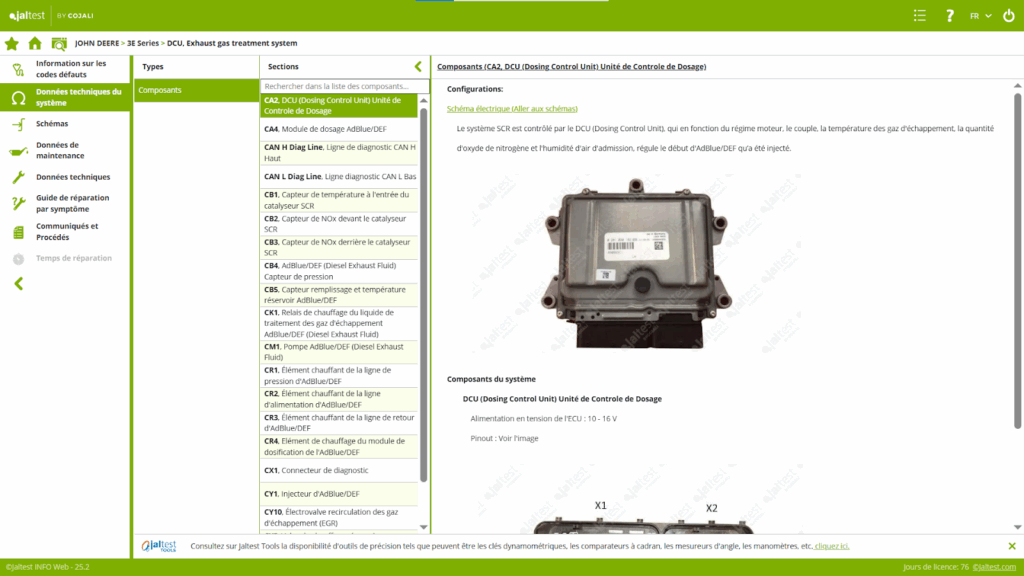Collapse the left sidebar menu
The height and width of the screenshot is (576, 1024).
coord(18,284)
